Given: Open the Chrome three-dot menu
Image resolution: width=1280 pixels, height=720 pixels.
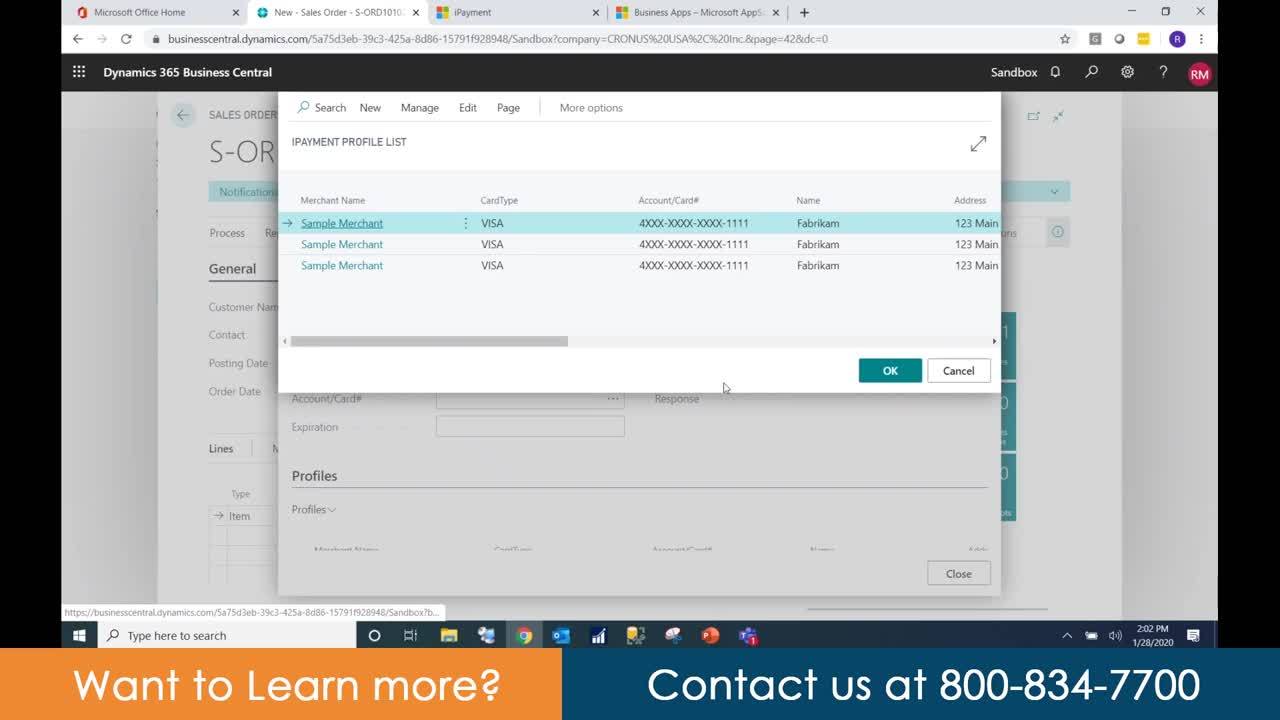Looking at the screenshot, I should pyautogui.click(x=1201, y=39).
